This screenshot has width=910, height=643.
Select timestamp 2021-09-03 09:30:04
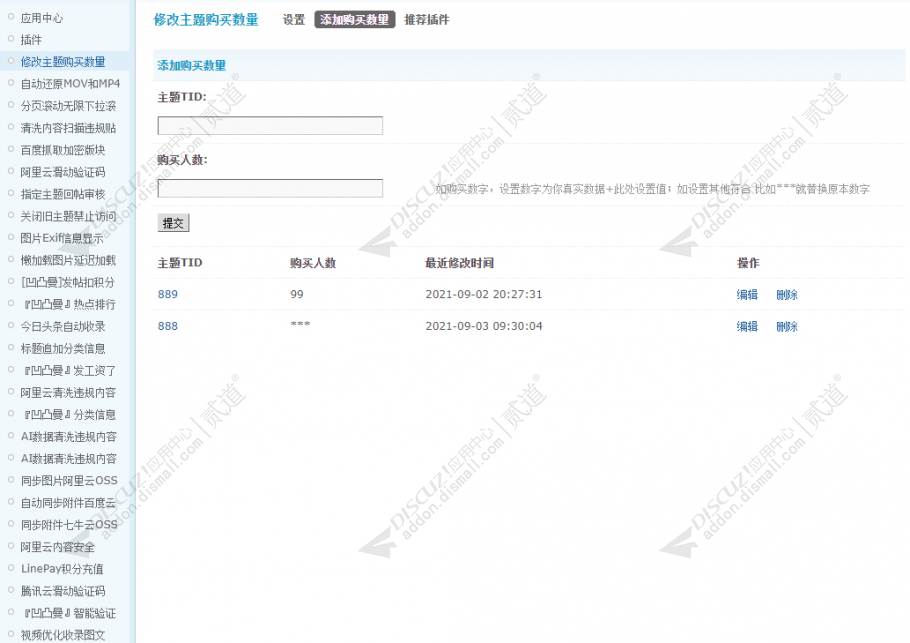483,326
